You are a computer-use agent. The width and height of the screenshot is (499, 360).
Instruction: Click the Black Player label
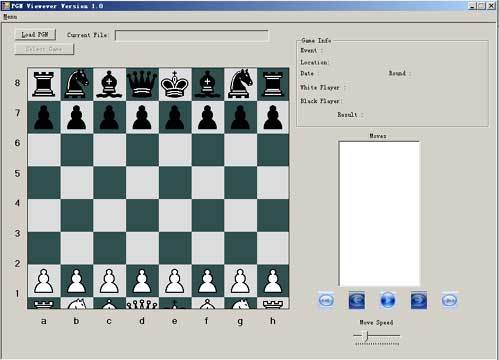pyautogui.click(x=321, y=101)
